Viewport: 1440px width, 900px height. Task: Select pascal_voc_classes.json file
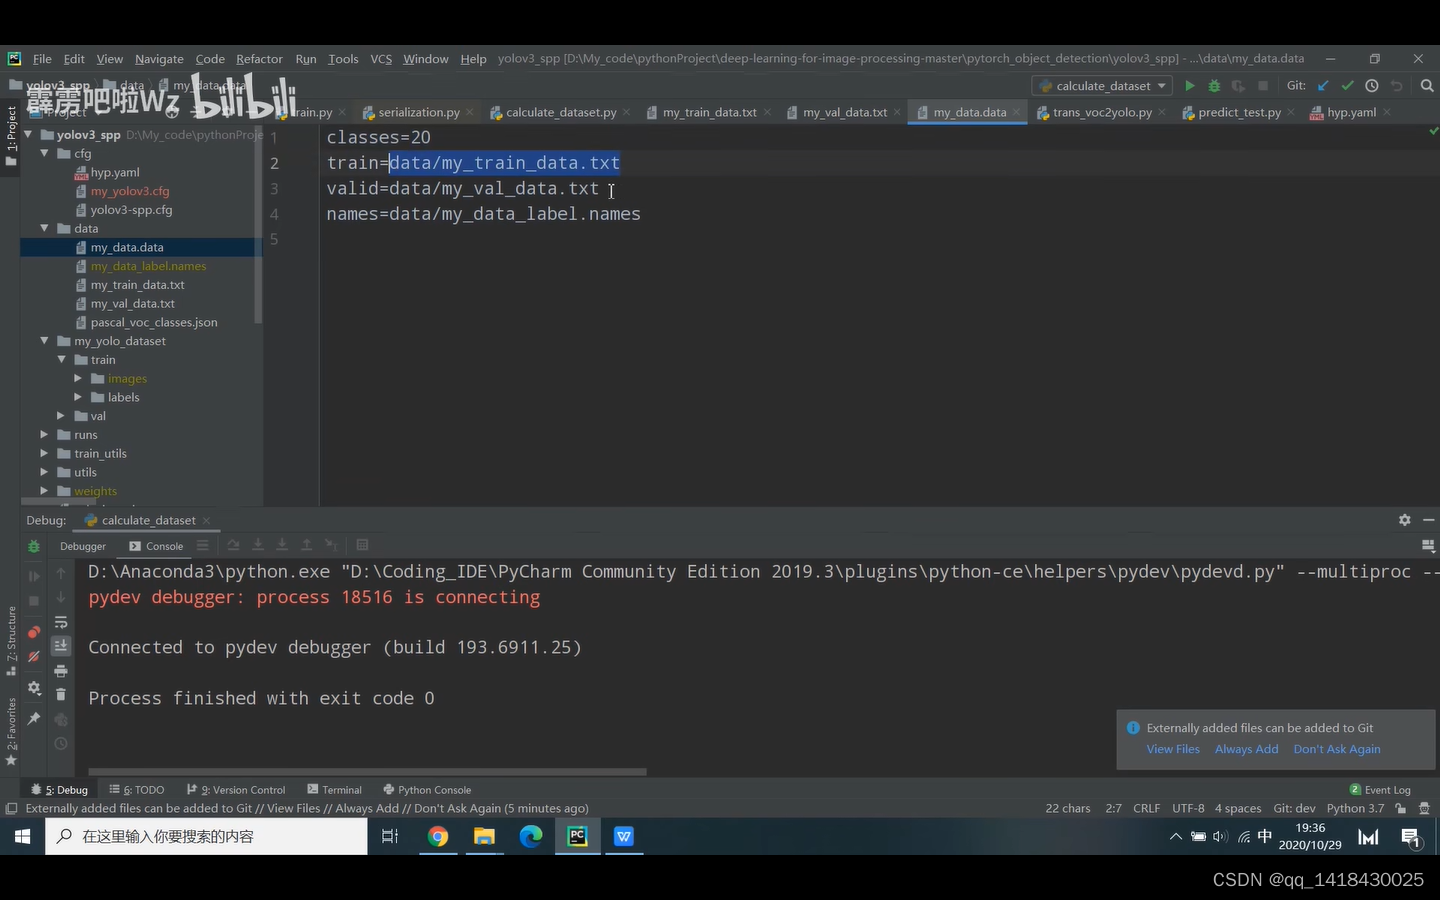[153, 322]
